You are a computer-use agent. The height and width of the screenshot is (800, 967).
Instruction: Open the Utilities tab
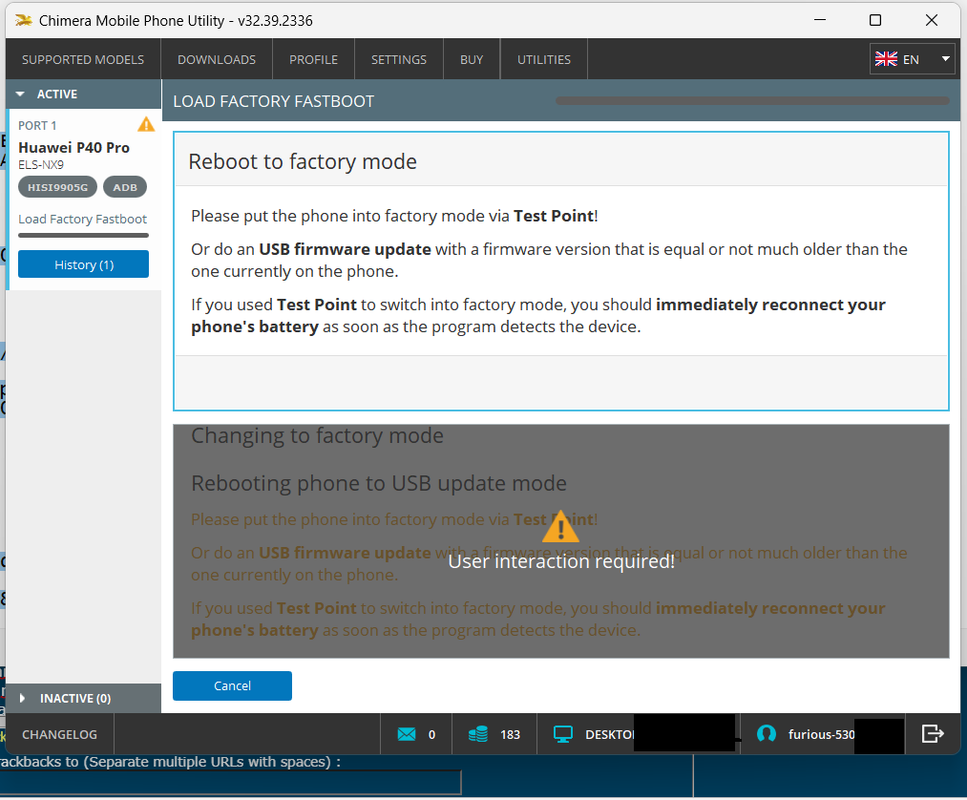(543, 60)
